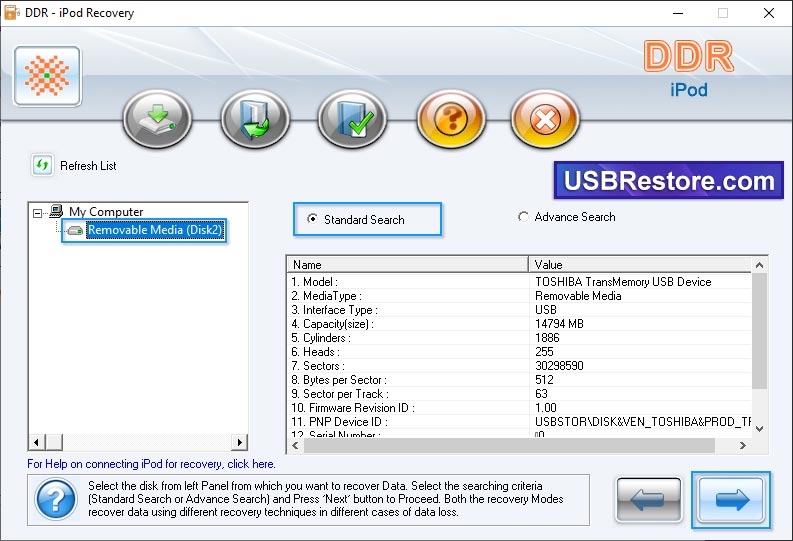Click the '255' value cell
The height and width of the screenshot is (541, 793).
coord(544,352)
